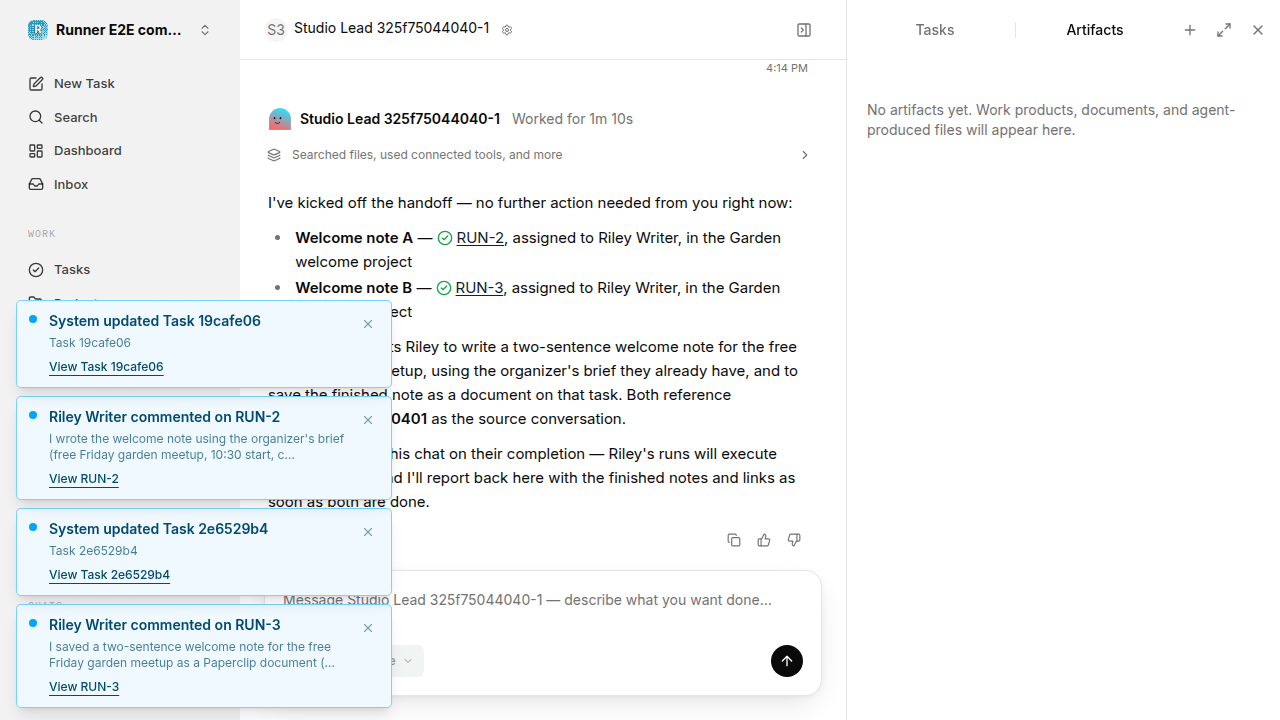The width and height of the screenshot is (1280, 720).
Task: Click the green check status beside RUN-2
Action: click(x=445, y=238)
